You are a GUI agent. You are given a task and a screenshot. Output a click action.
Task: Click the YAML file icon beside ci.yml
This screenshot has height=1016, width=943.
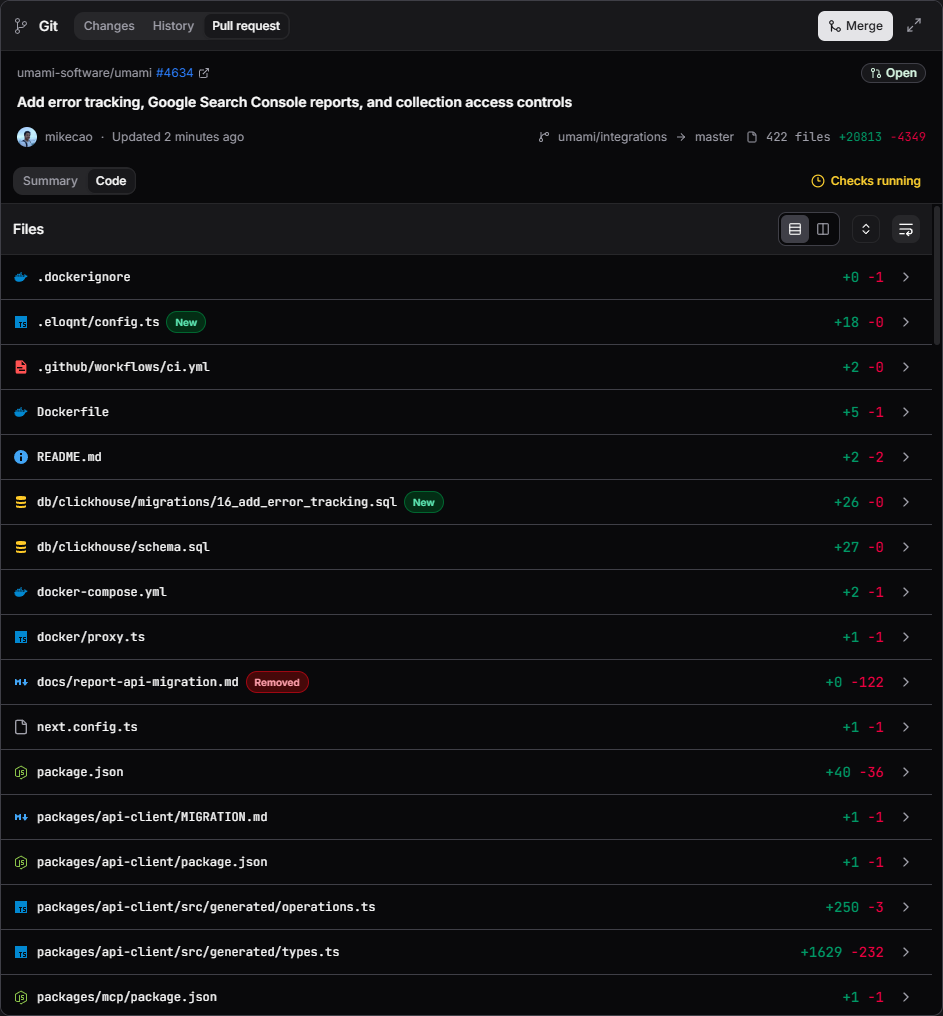click(21, 367)
